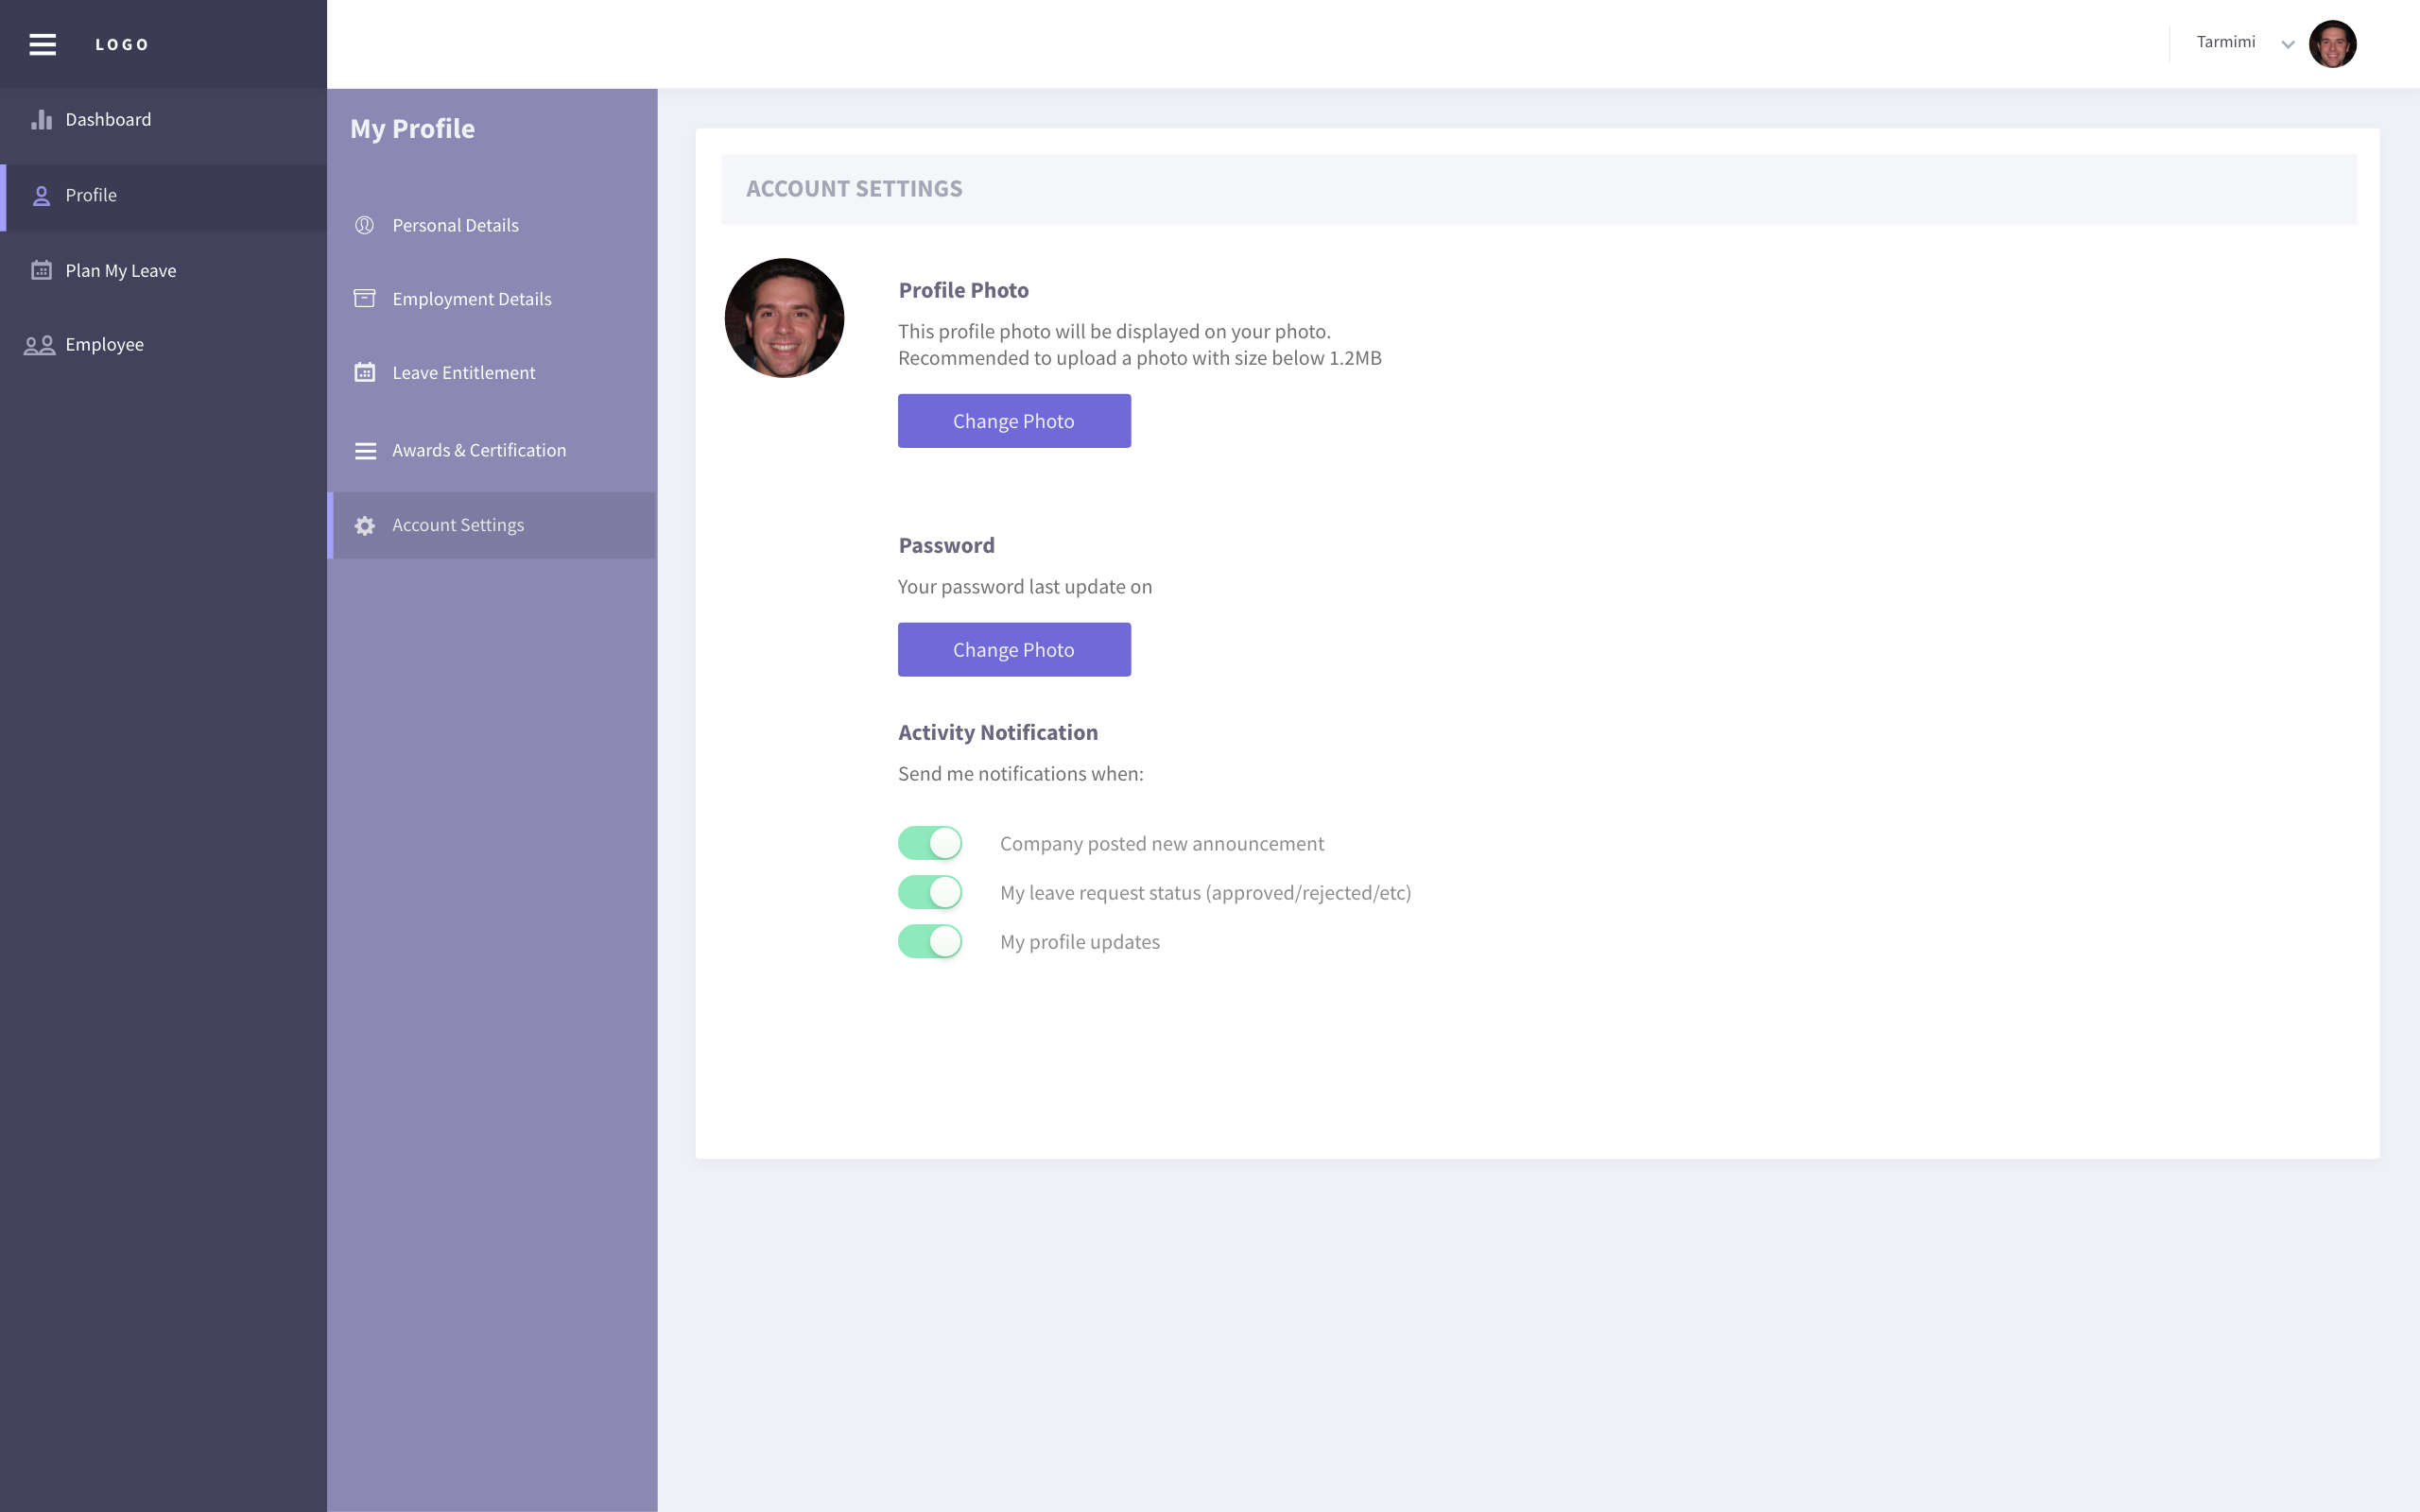Click the large profile photo
This screenshot has width=2420, height=1512.
pos(784,318)
